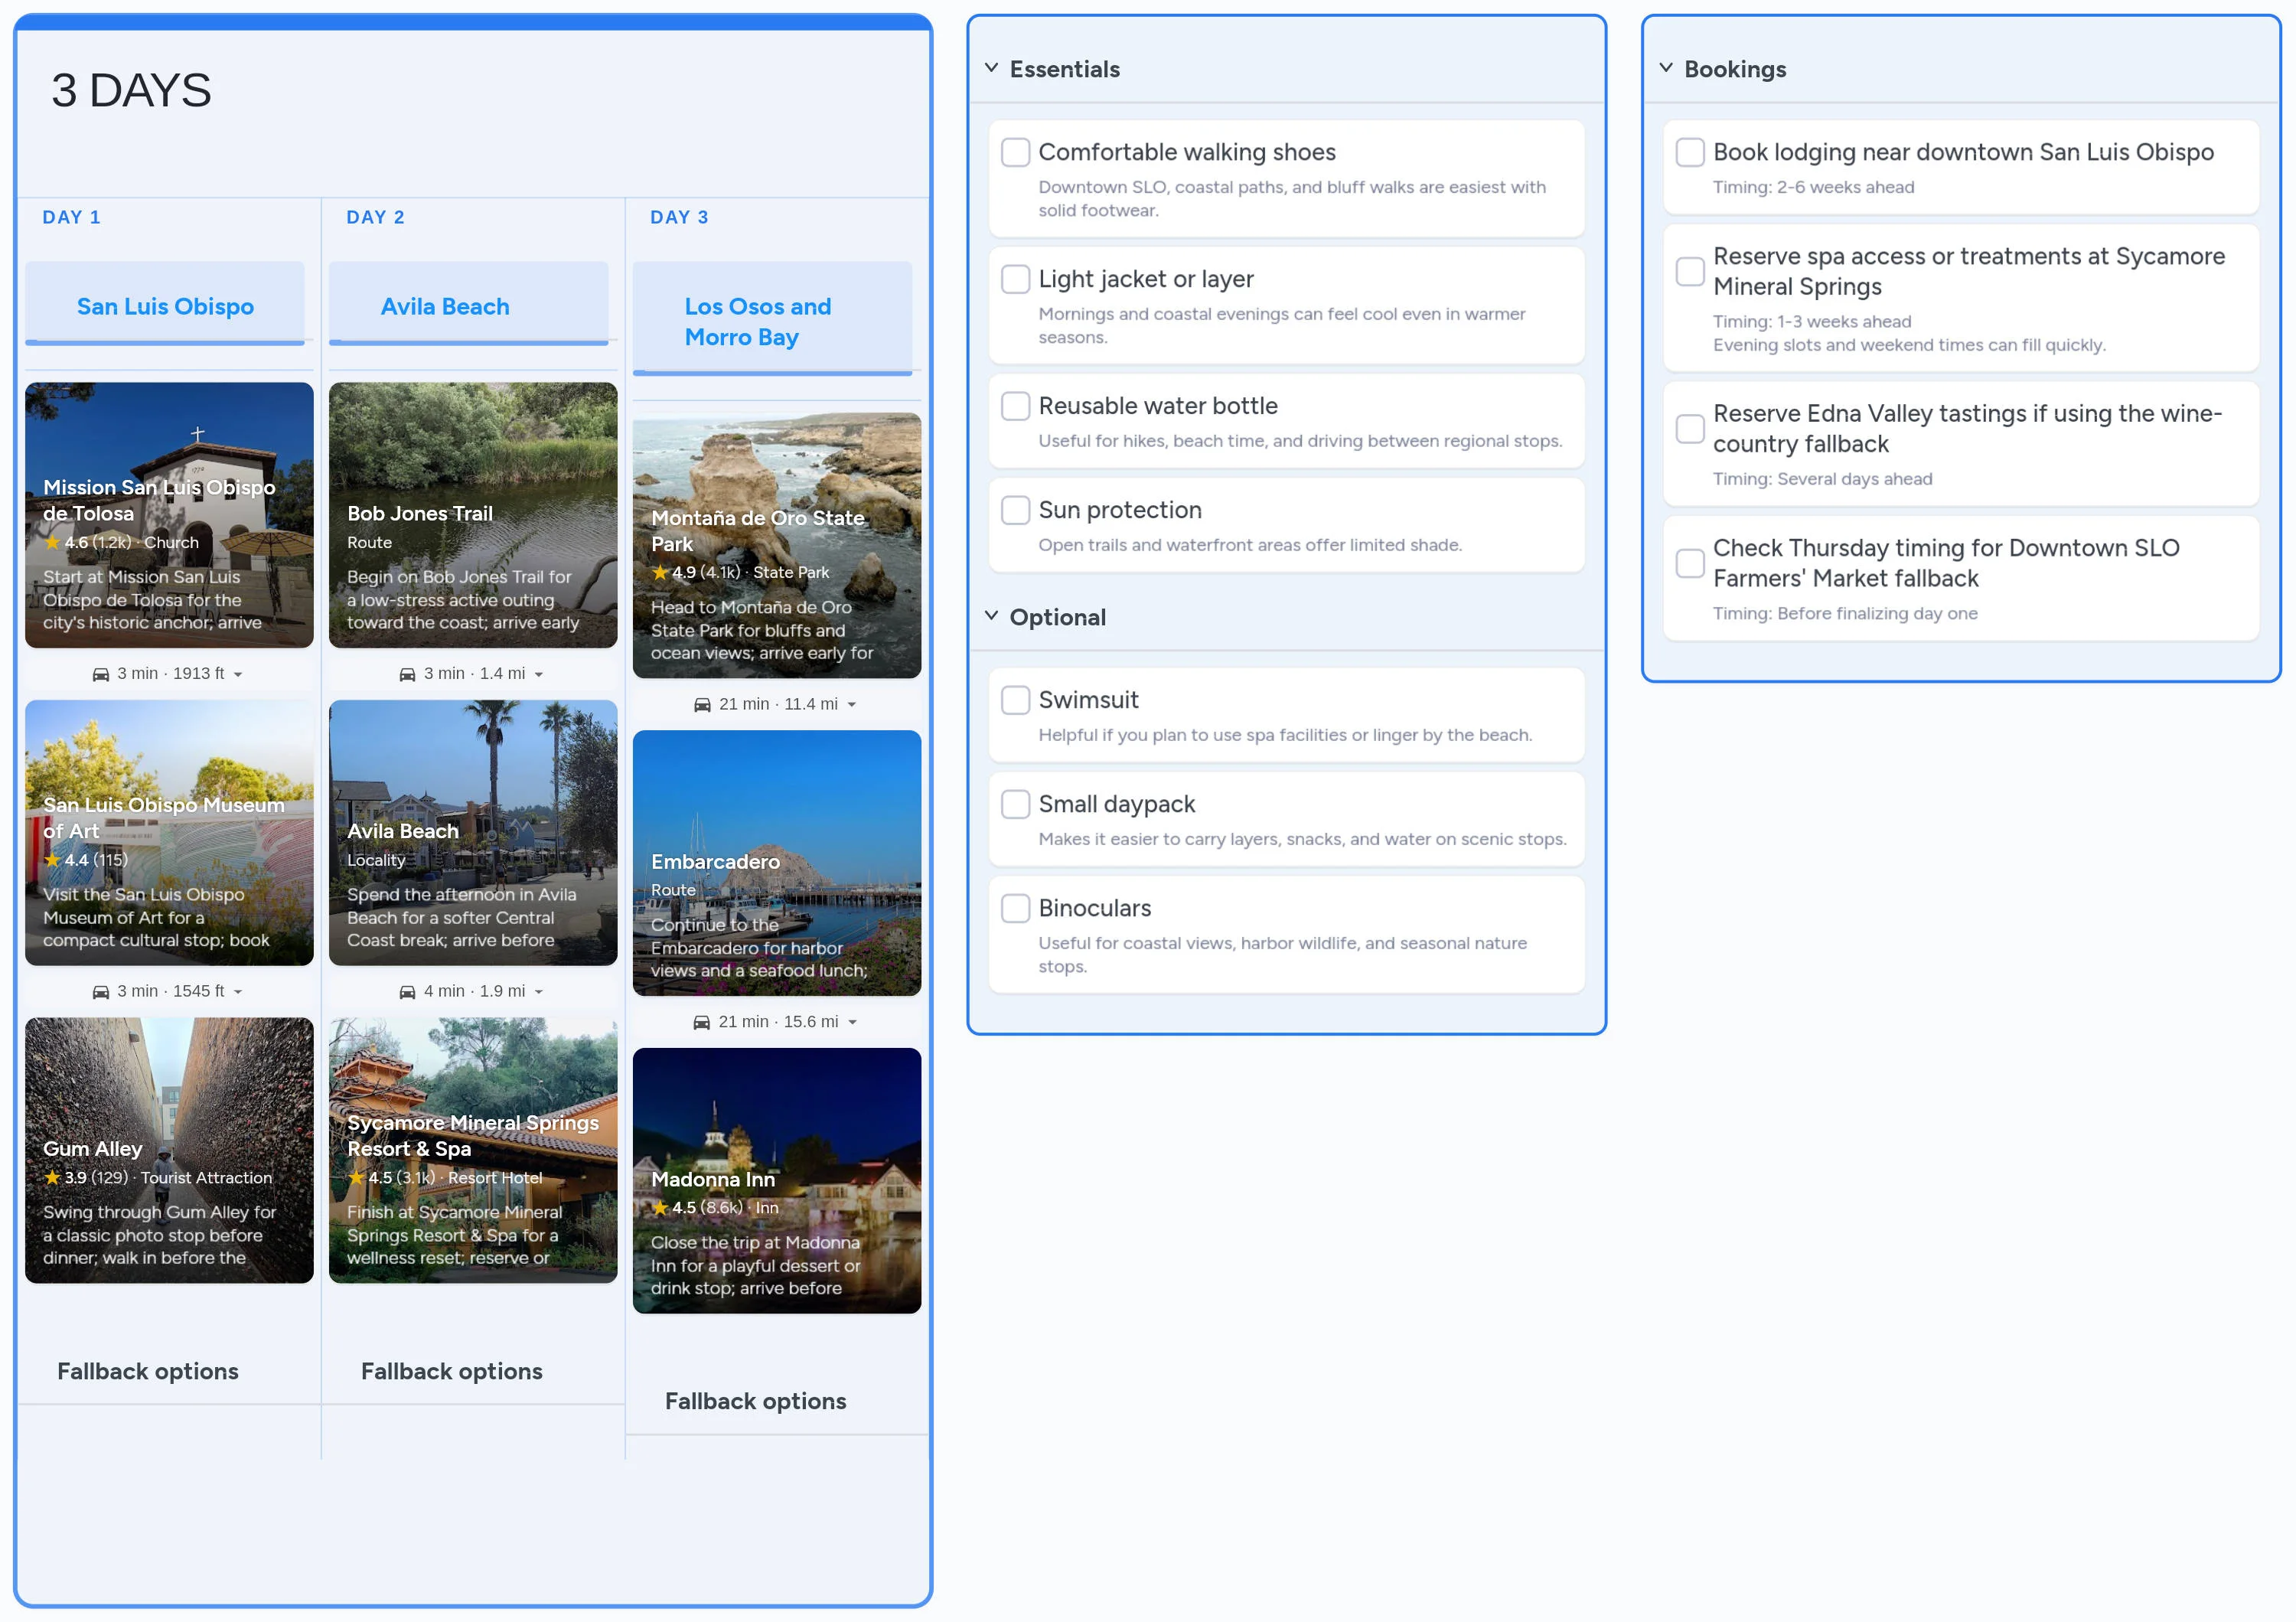This screenshot has width=2296, height=1622.
Task: Click the car icon below Mission San Luis Obispo
Action: [x=100, y=673]
